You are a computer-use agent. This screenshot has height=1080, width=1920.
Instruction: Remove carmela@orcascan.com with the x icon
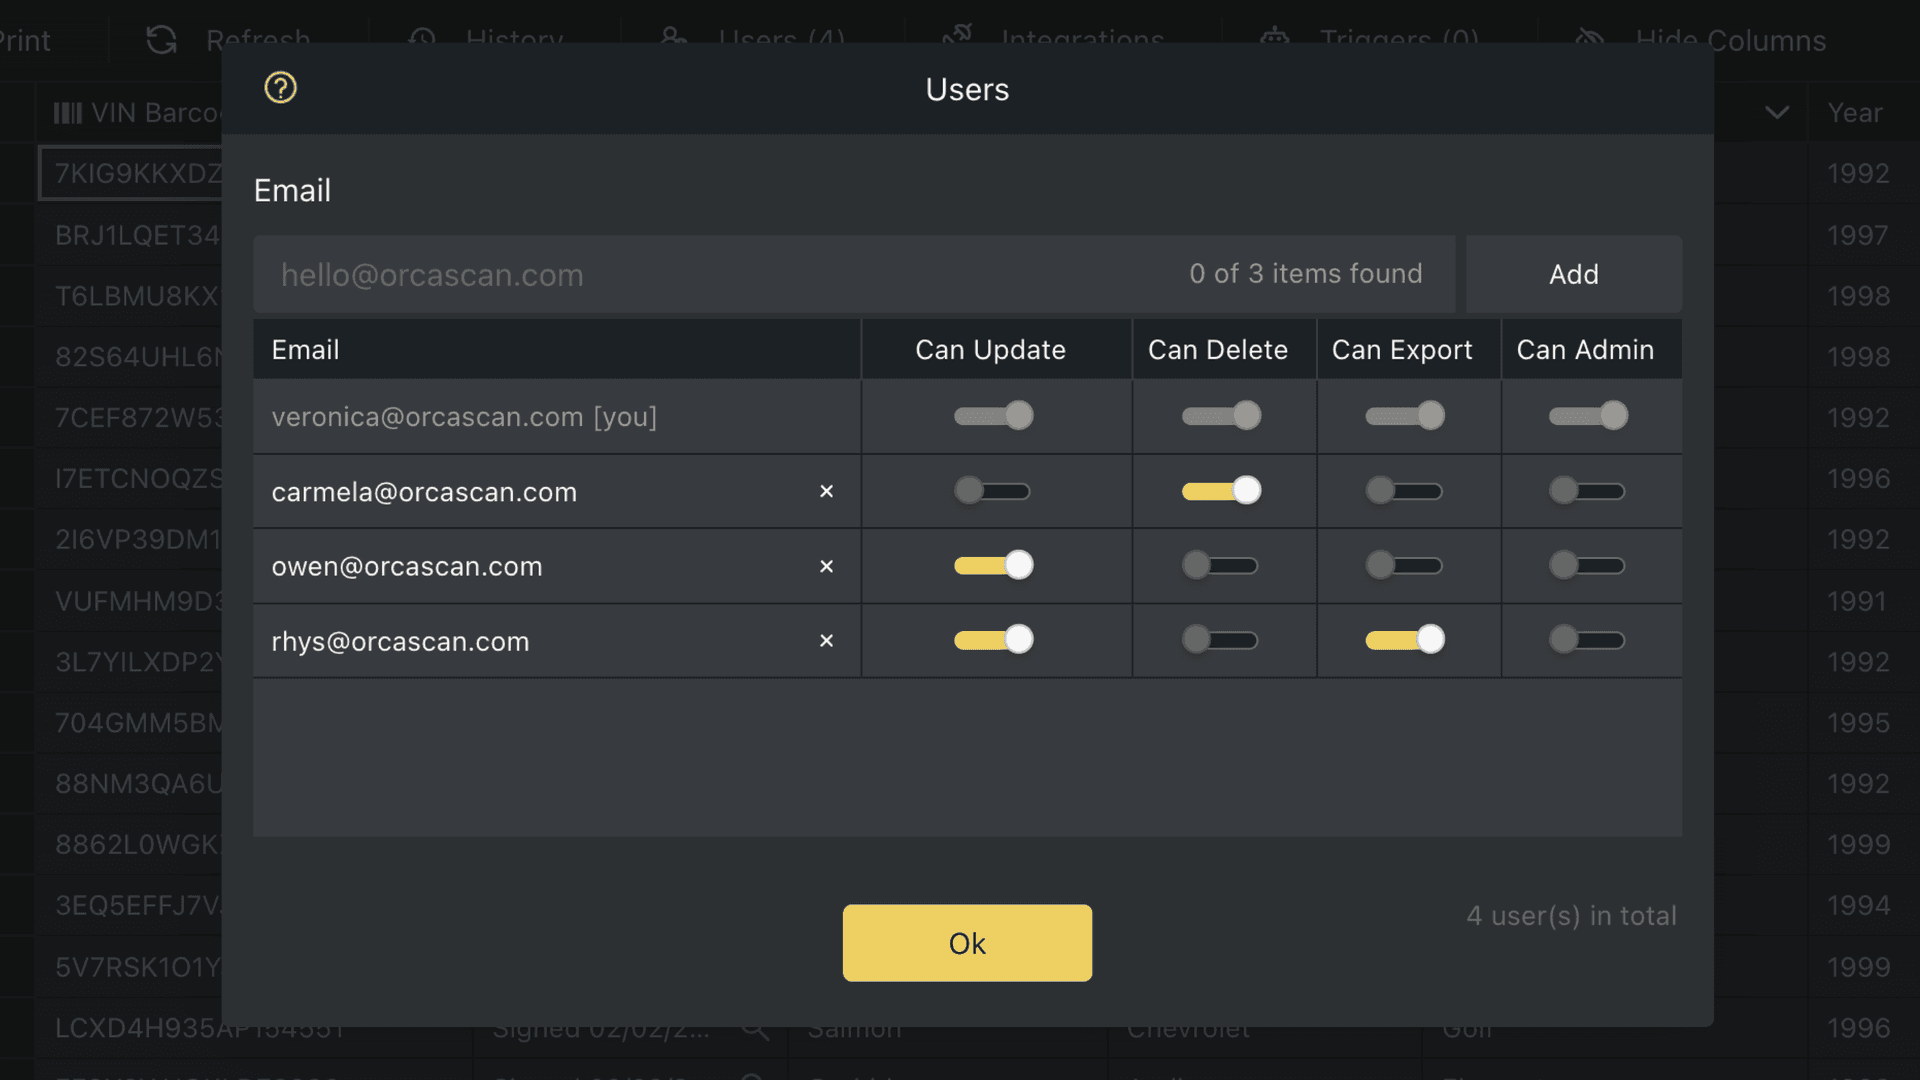point(827,491)
